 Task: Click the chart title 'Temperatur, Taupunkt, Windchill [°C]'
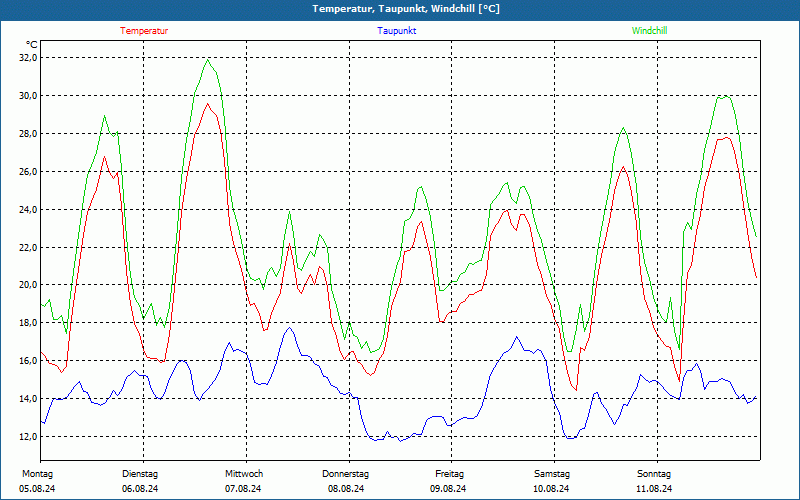click(x=406, y=9)
